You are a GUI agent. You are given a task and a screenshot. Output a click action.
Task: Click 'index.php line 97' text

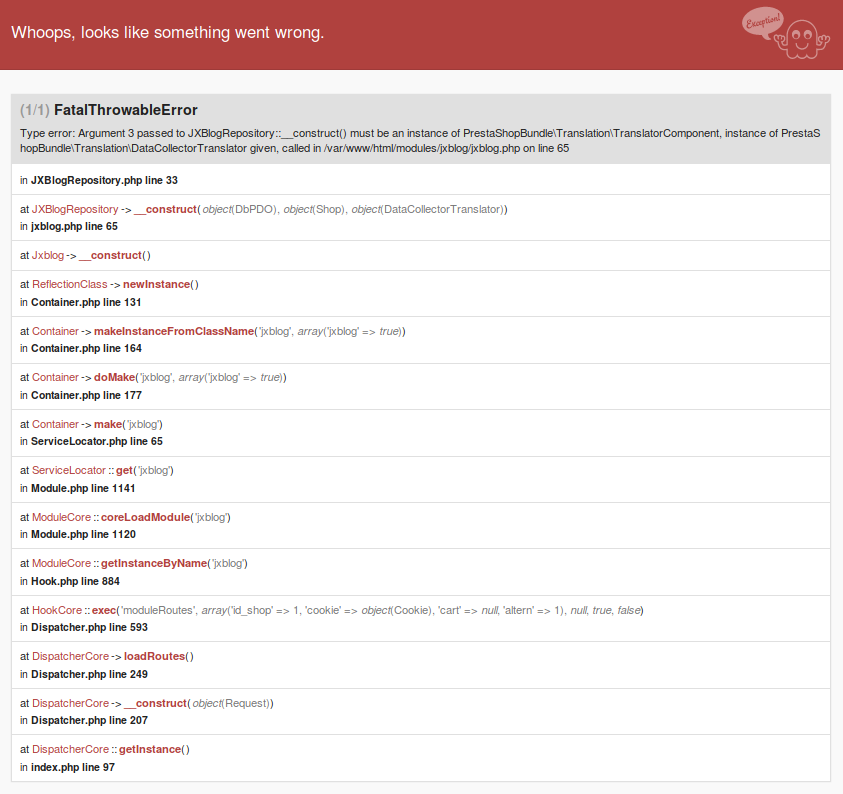click(x=73, y=767)
